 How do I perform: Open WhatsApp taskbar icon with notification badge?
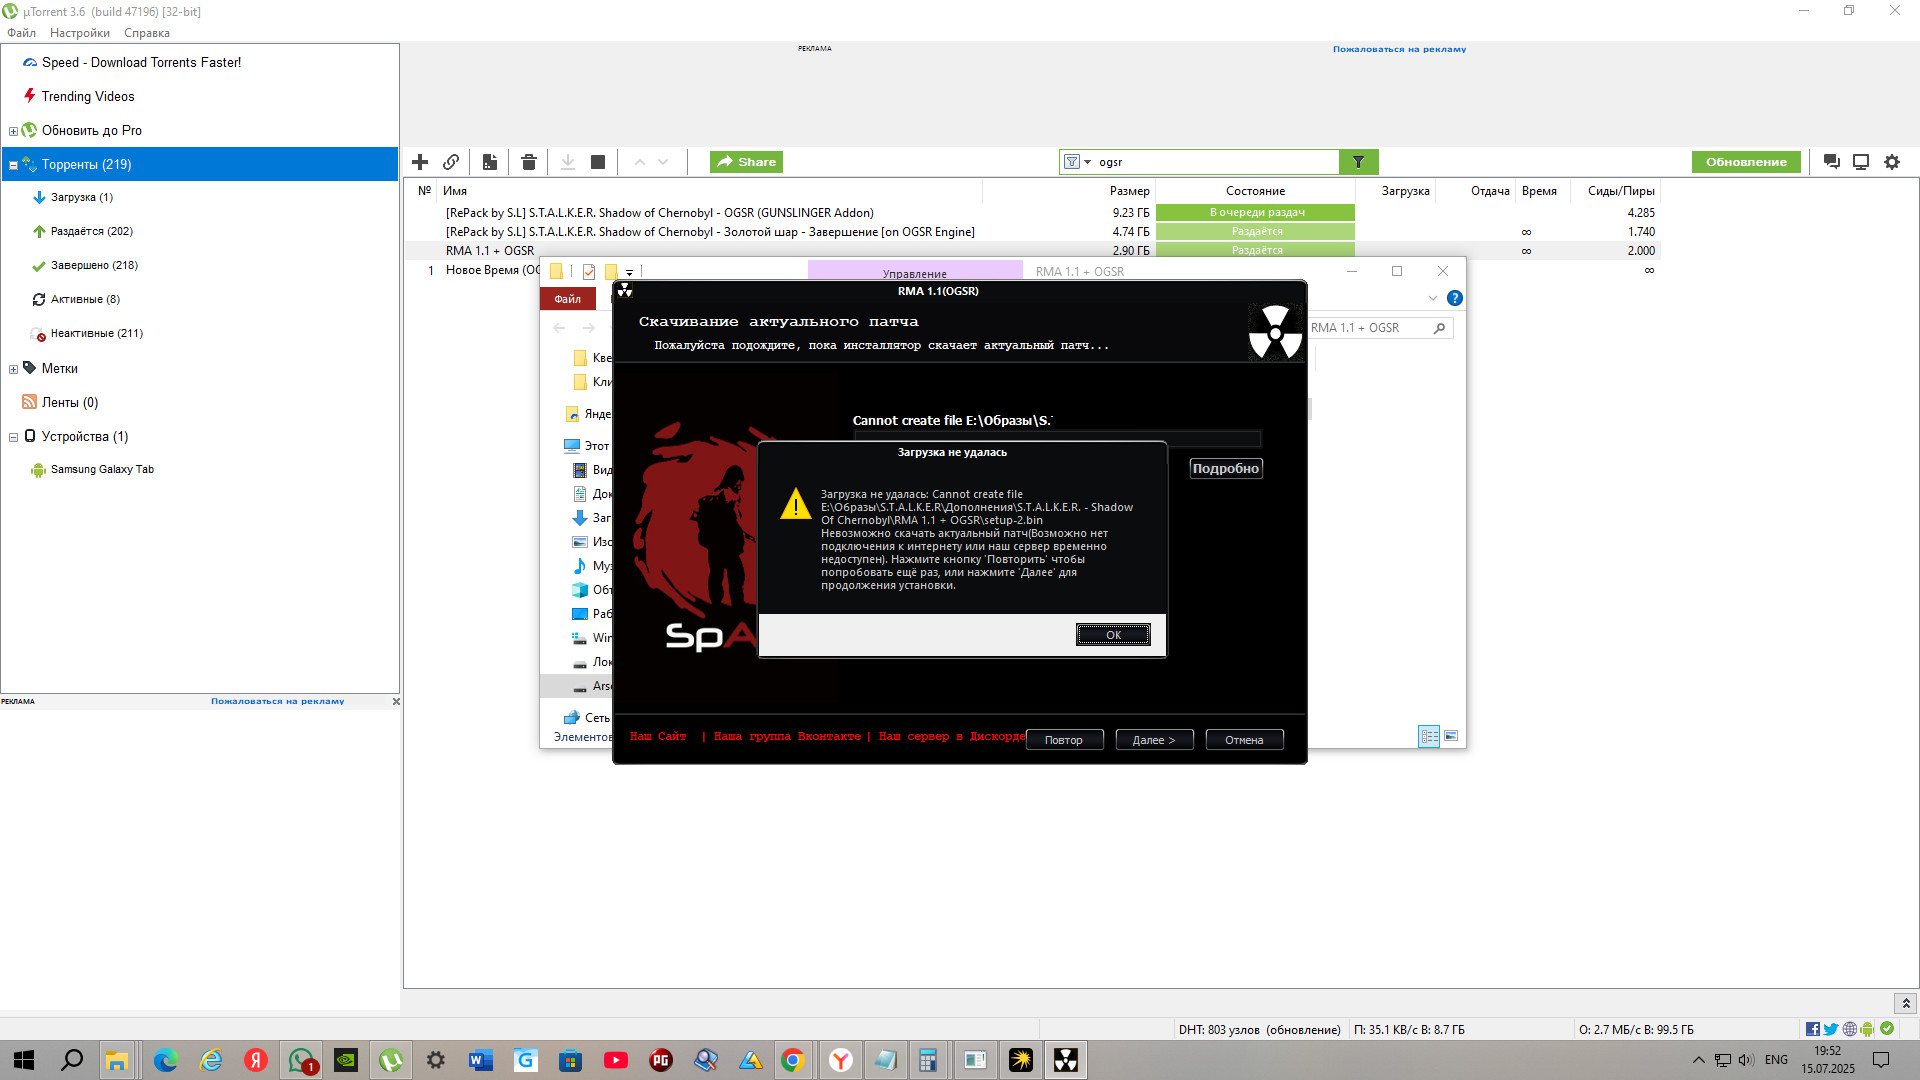[301, 1060]
